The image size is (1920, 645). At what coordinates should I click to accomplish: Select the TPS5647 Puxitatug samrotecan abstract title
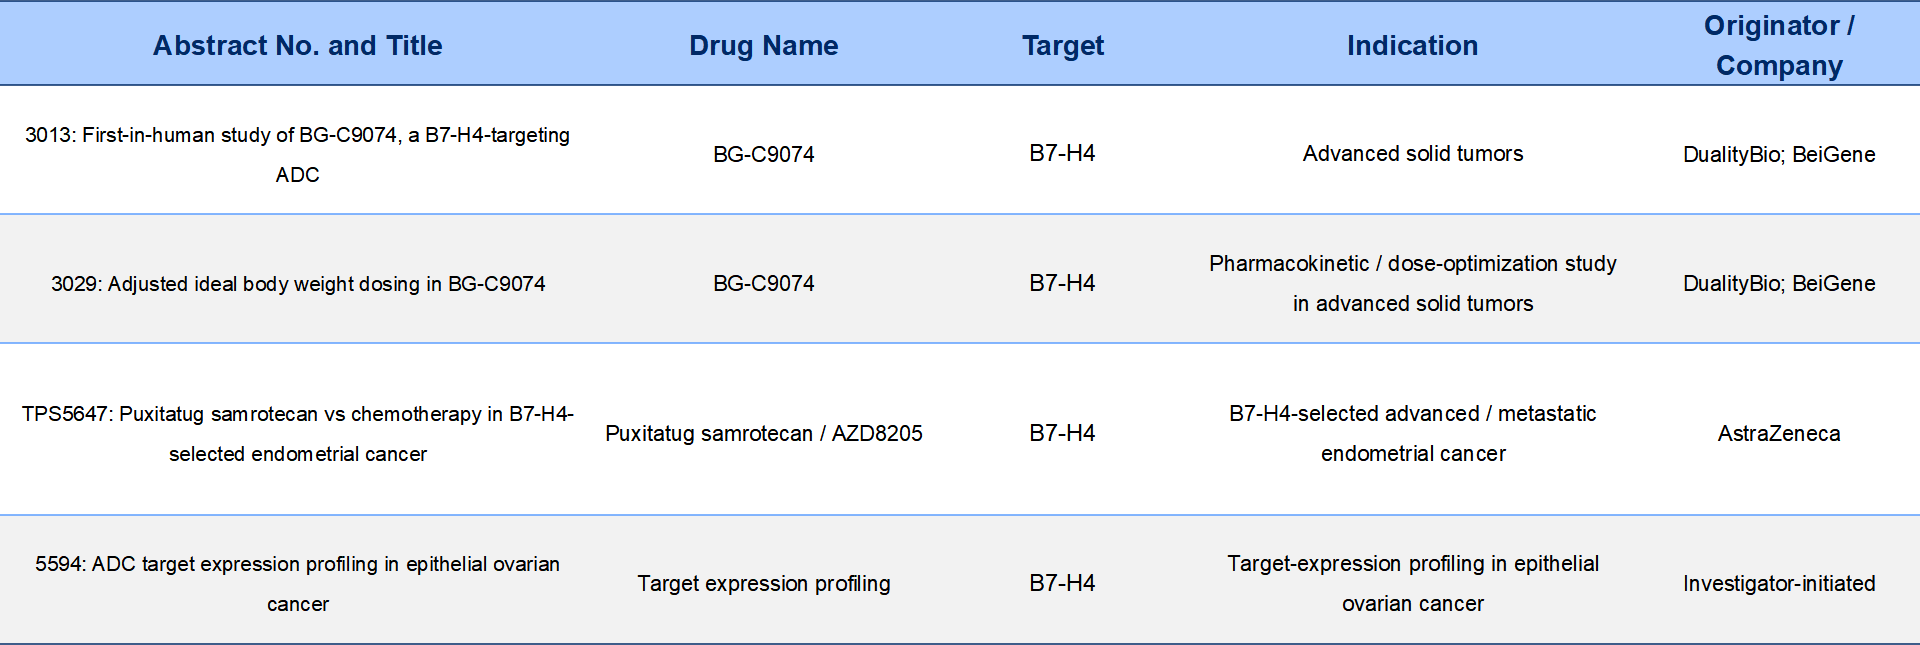297,433
